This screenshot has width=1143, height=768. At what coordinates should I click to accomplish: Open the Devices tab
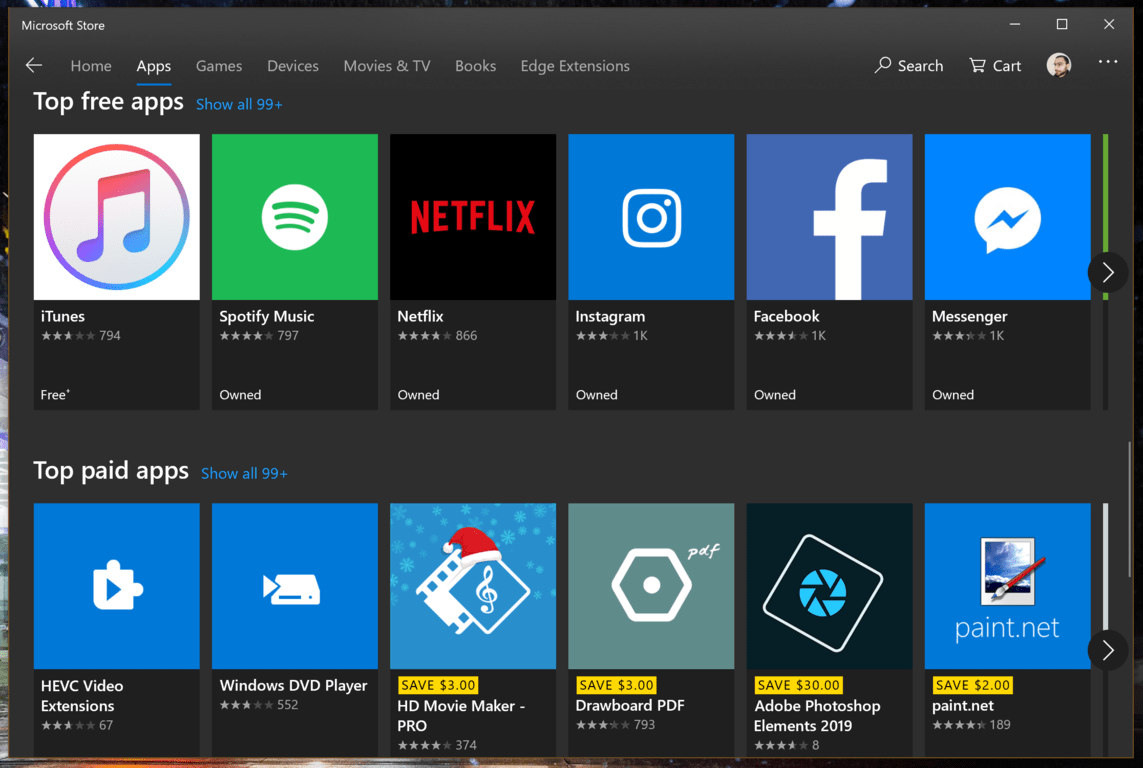(293, 66)
